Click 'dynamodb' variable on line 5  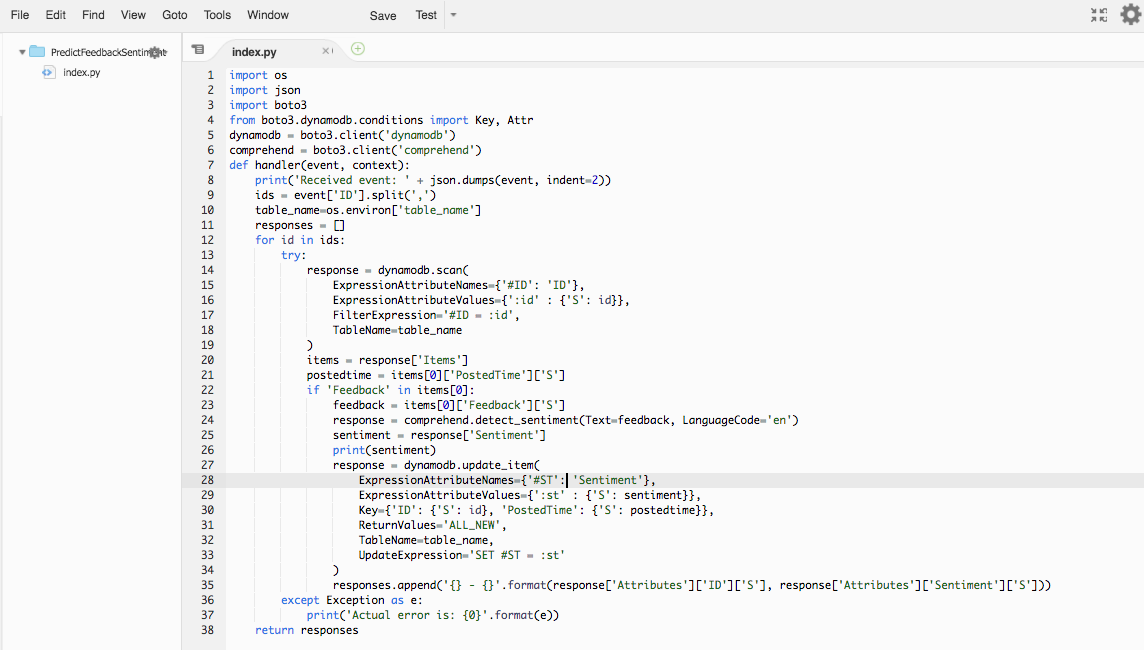pyautogui.click(x=255, y=135)
